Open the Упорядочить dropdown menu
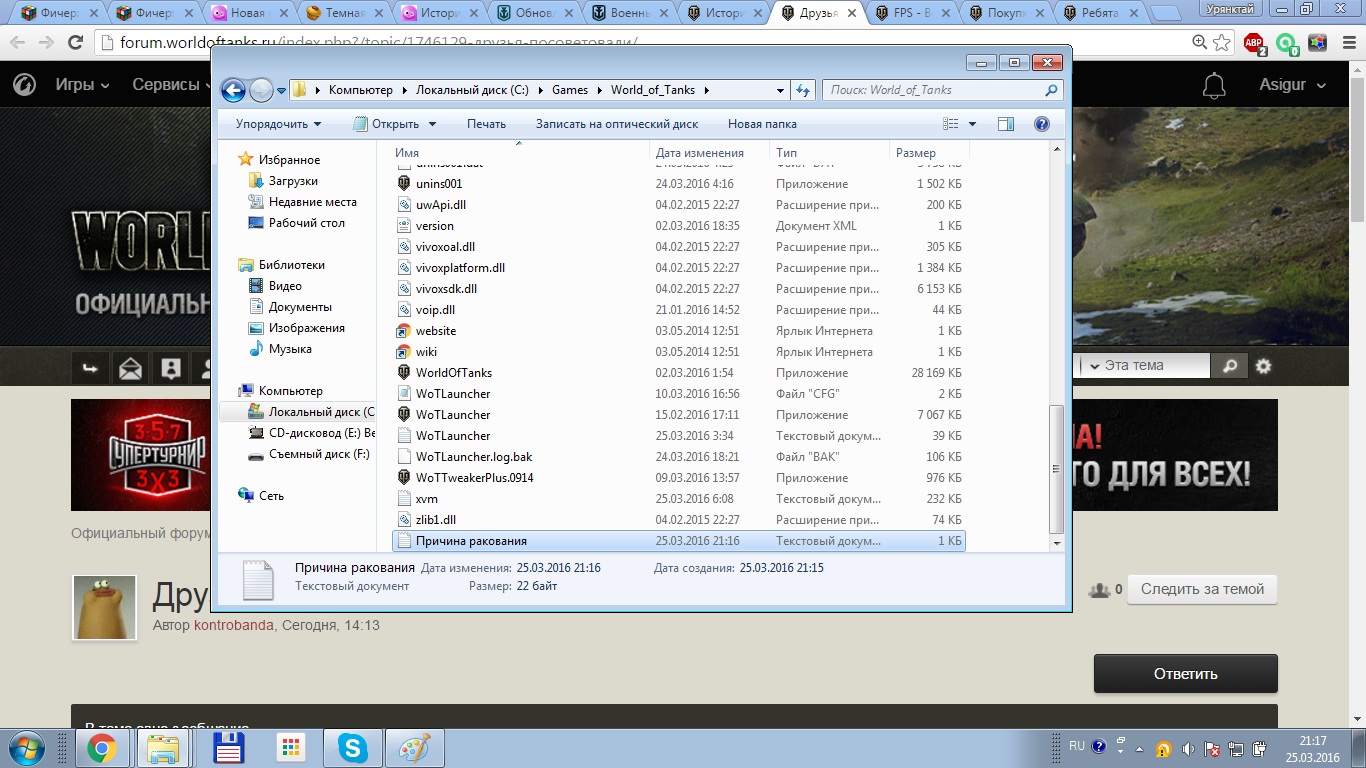The height and width of the screenshot is (768, 1366). (x=278, y=124)
